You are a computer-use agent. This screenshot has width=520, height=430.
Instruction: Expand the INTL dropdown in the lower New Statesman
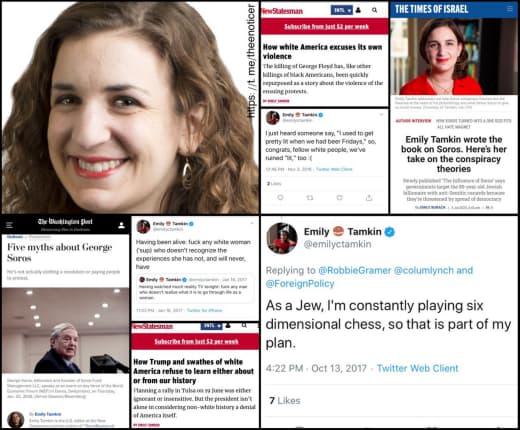click(x=211, y=326)
